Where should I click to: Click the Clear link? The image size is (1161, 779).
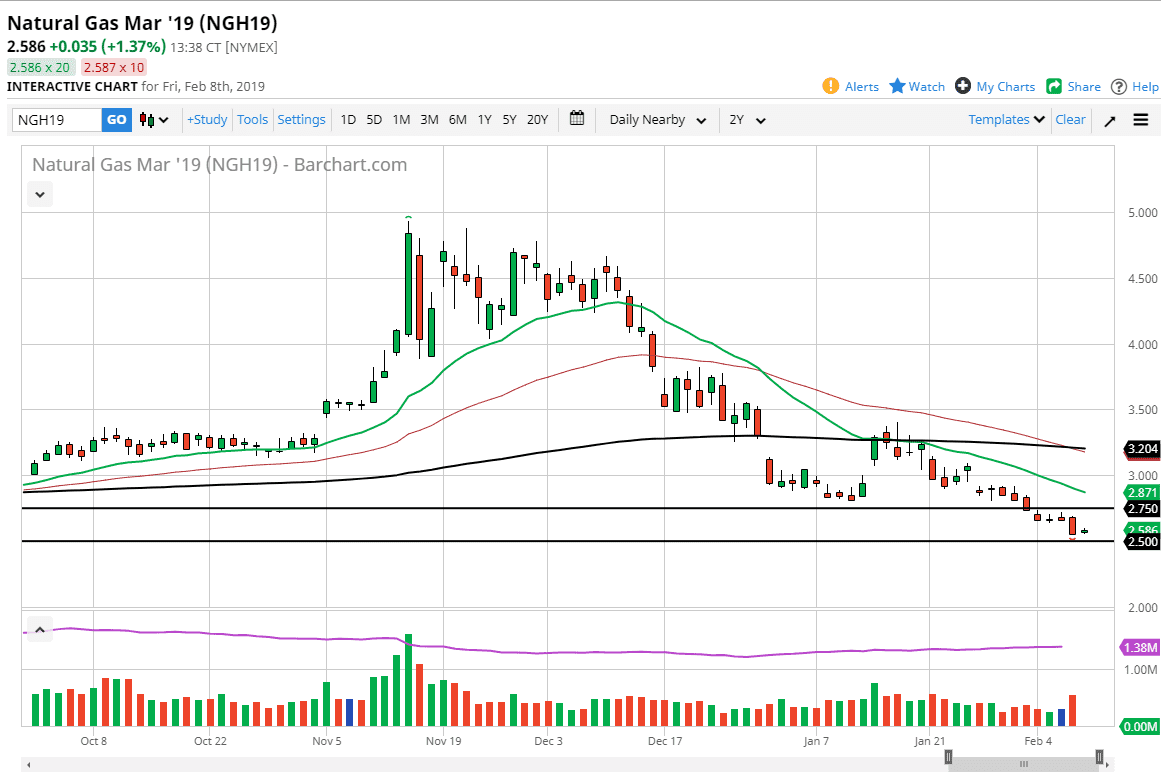[1070, 120]
